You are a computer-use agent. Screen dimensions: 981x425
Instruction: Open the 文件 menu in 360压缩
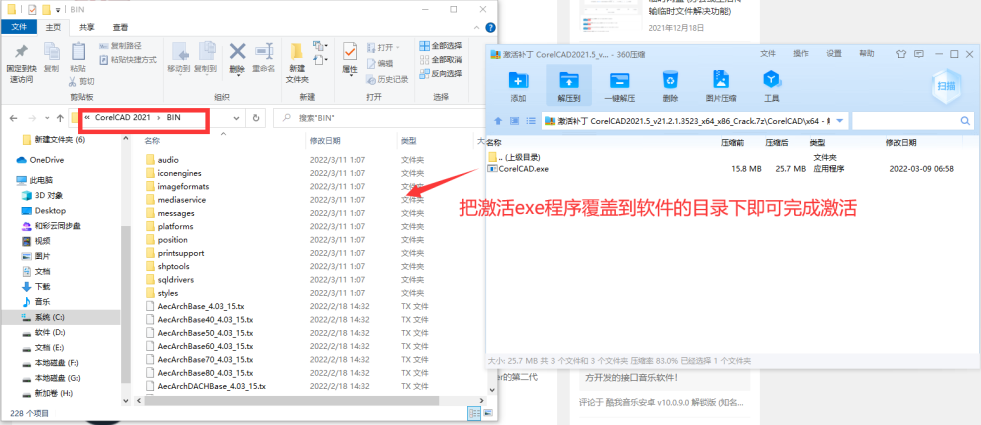point(768,54)
